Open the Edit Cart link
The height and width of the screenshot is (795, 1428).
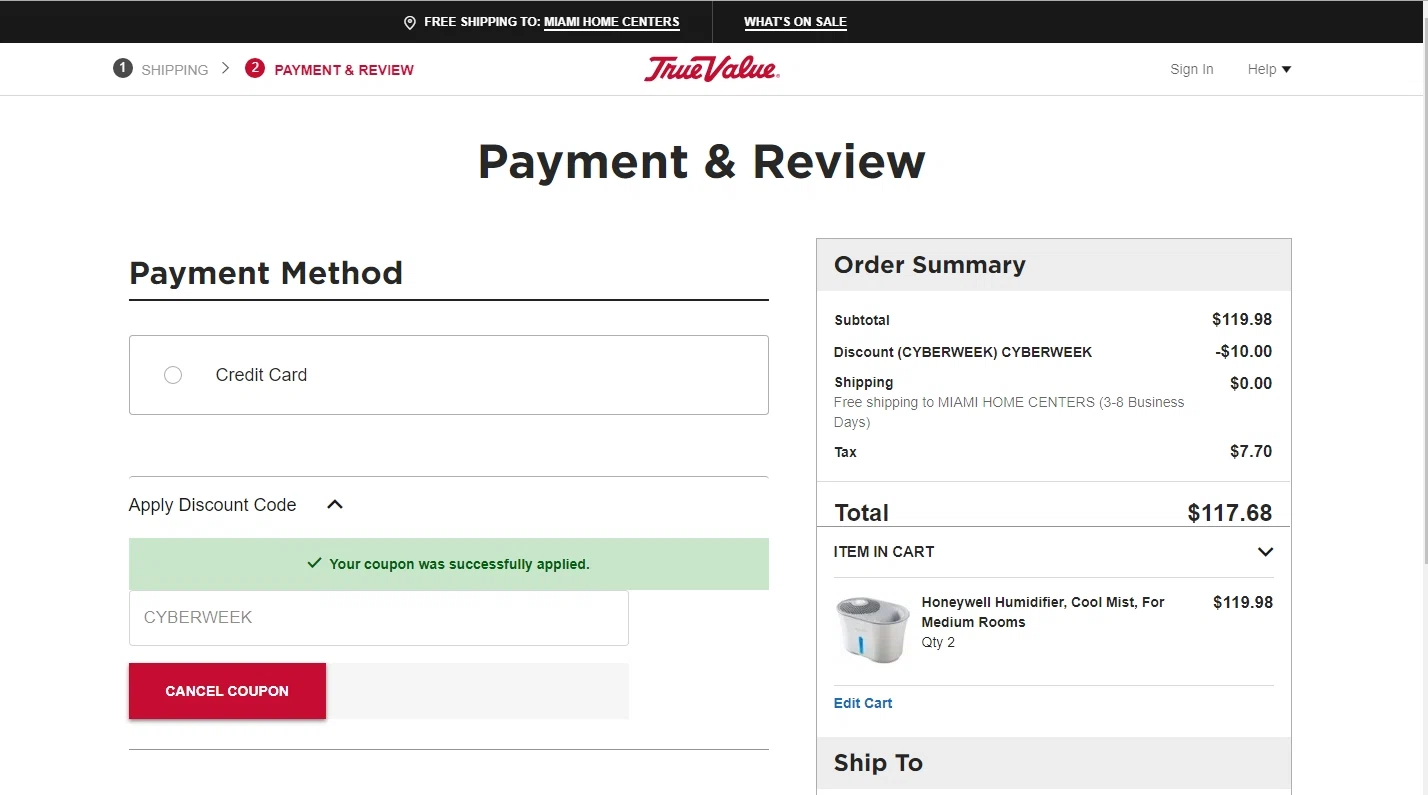(863, 703)
